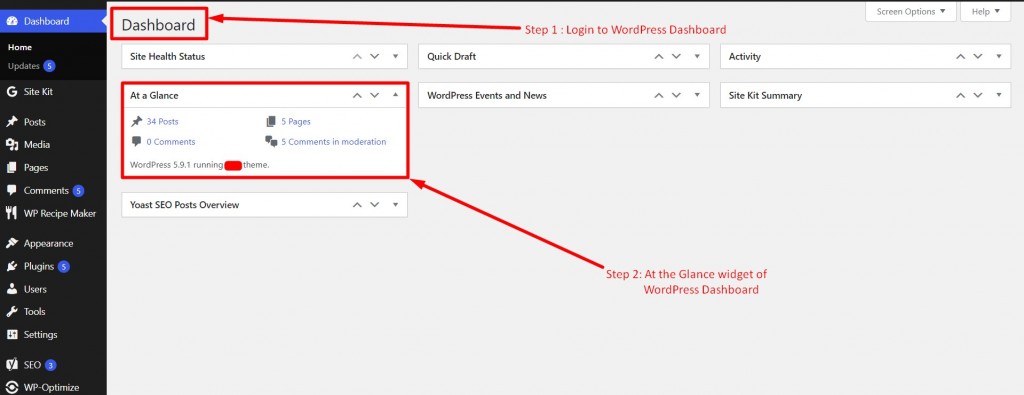The width and height of the screenshot is (1024, 395).
Task: Open the 5 Pages link
Action: click(x=296, y=121)
